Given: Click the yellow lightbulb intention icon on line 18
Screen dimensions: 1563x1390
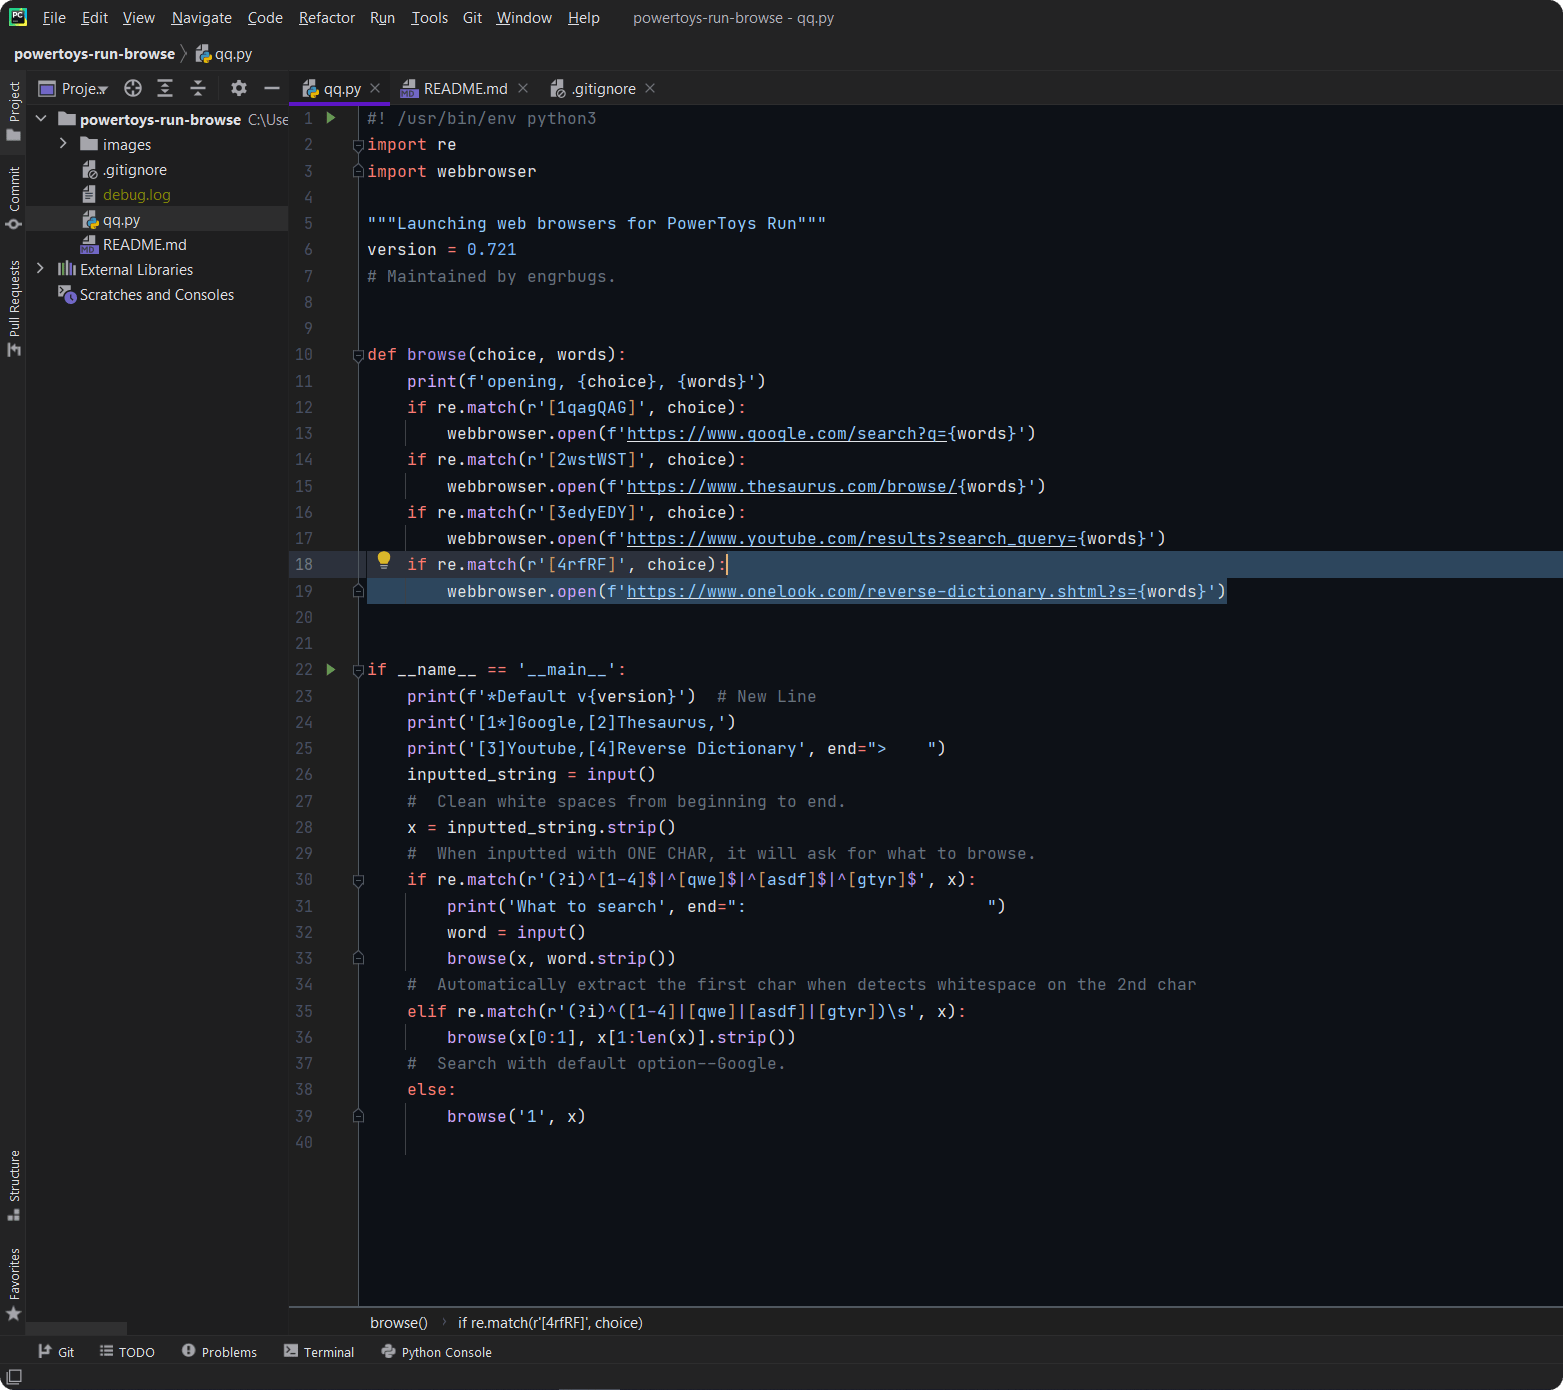Looking at the screenshot, I should point(384,561).
